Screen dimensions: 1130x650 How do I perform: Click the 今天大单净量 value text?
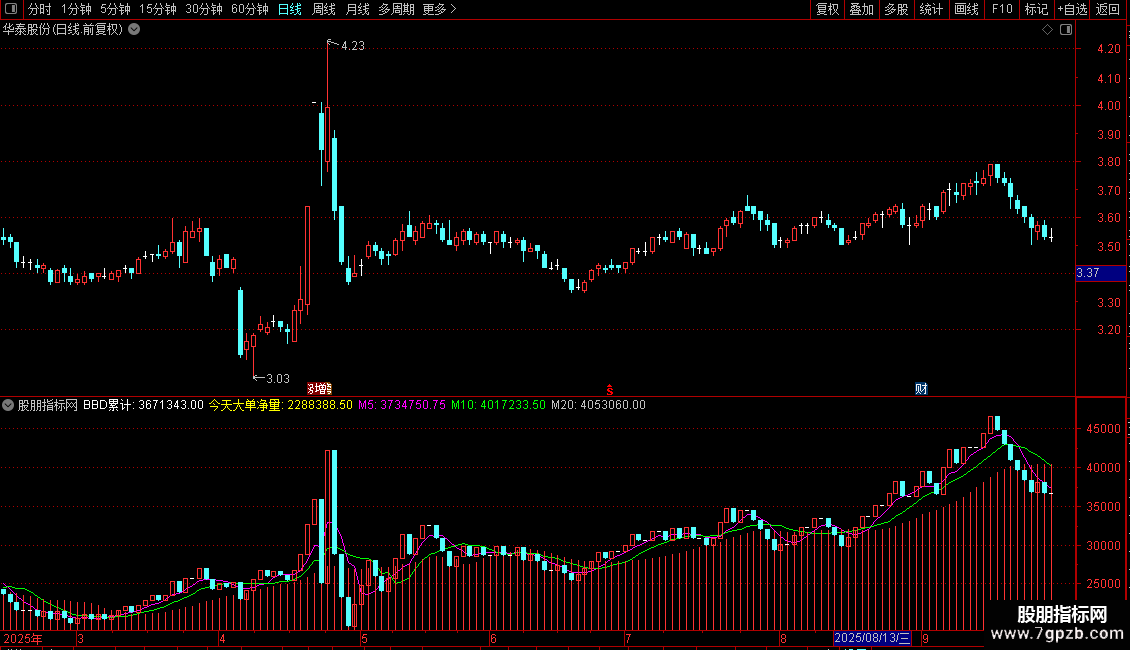(281, 405)
